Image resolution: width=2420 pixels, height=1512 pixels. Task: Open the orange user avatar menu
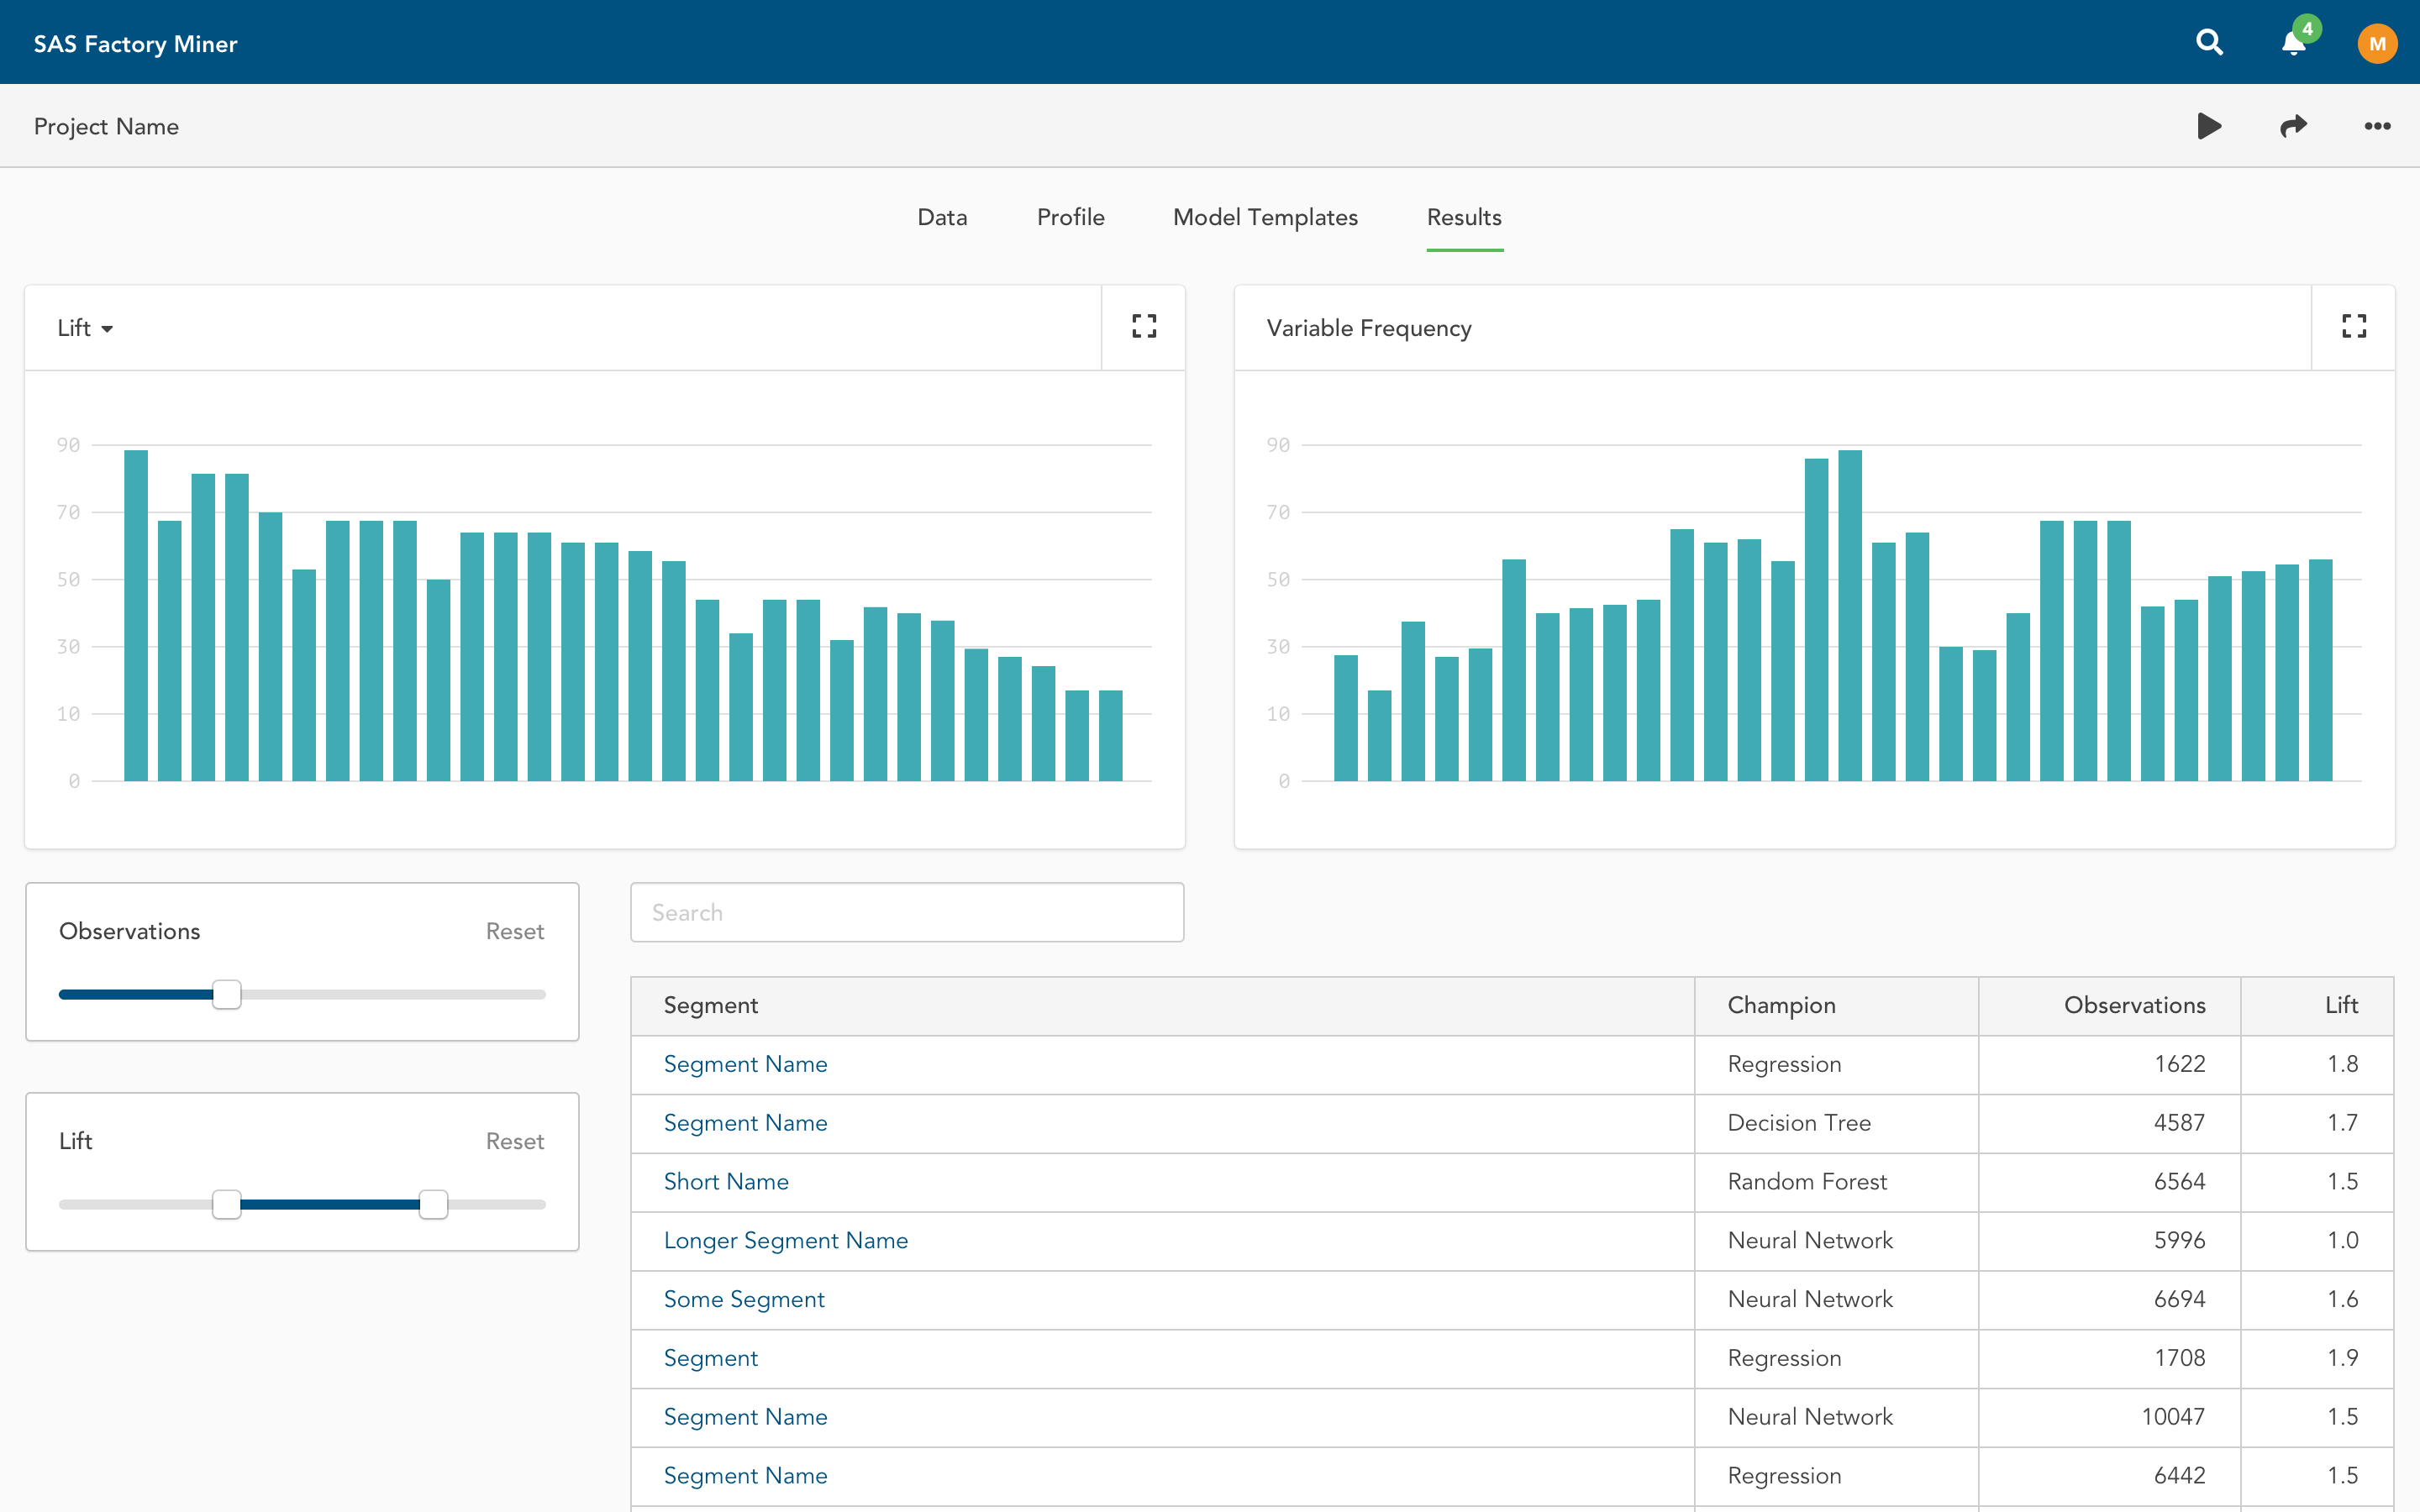[2376, 43]
